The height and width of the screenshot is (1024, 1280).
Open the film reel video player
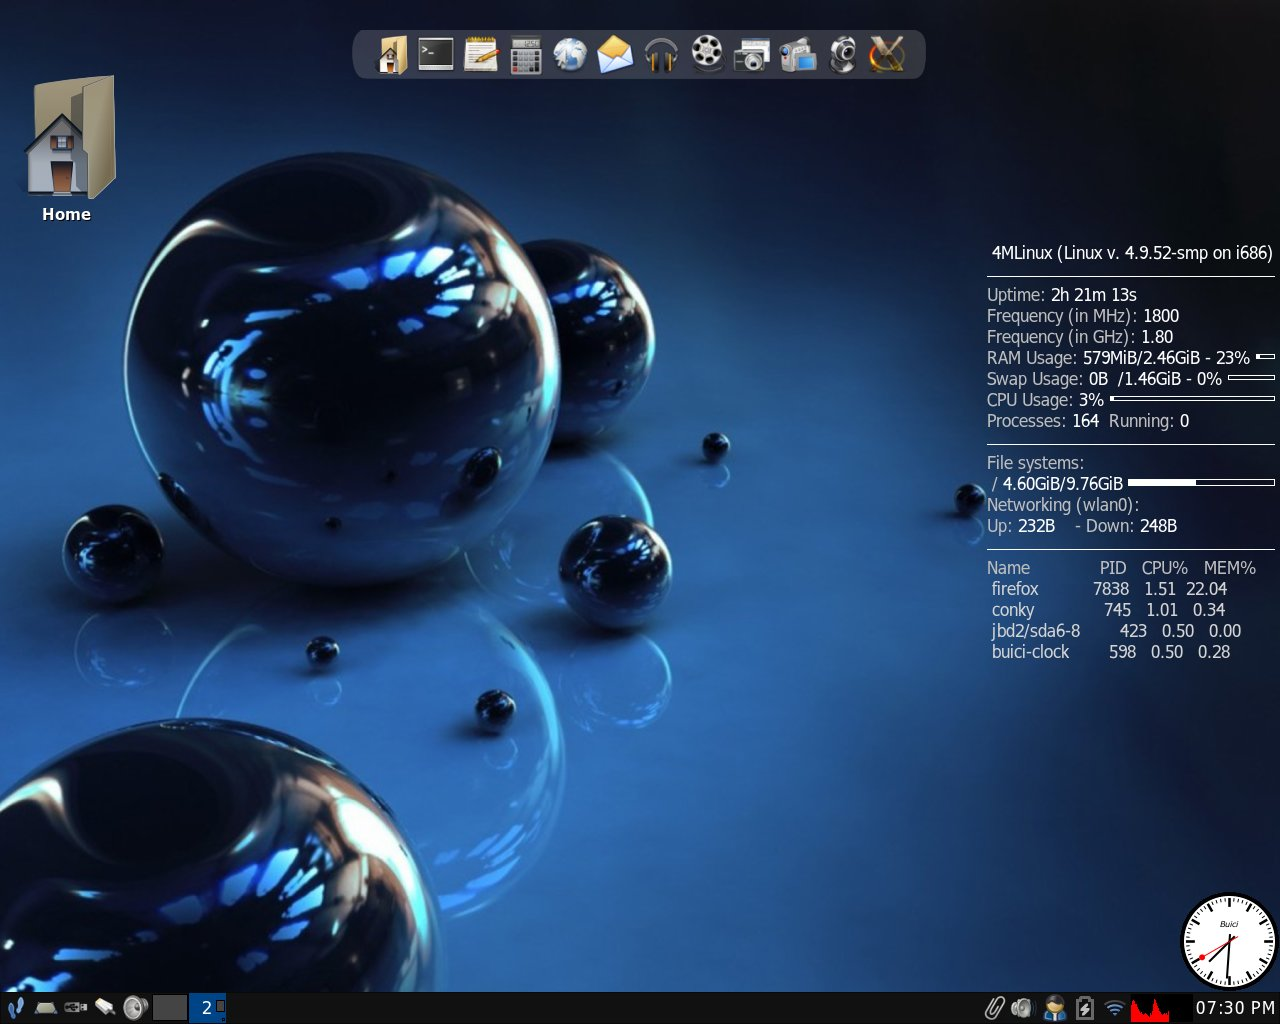707,54
